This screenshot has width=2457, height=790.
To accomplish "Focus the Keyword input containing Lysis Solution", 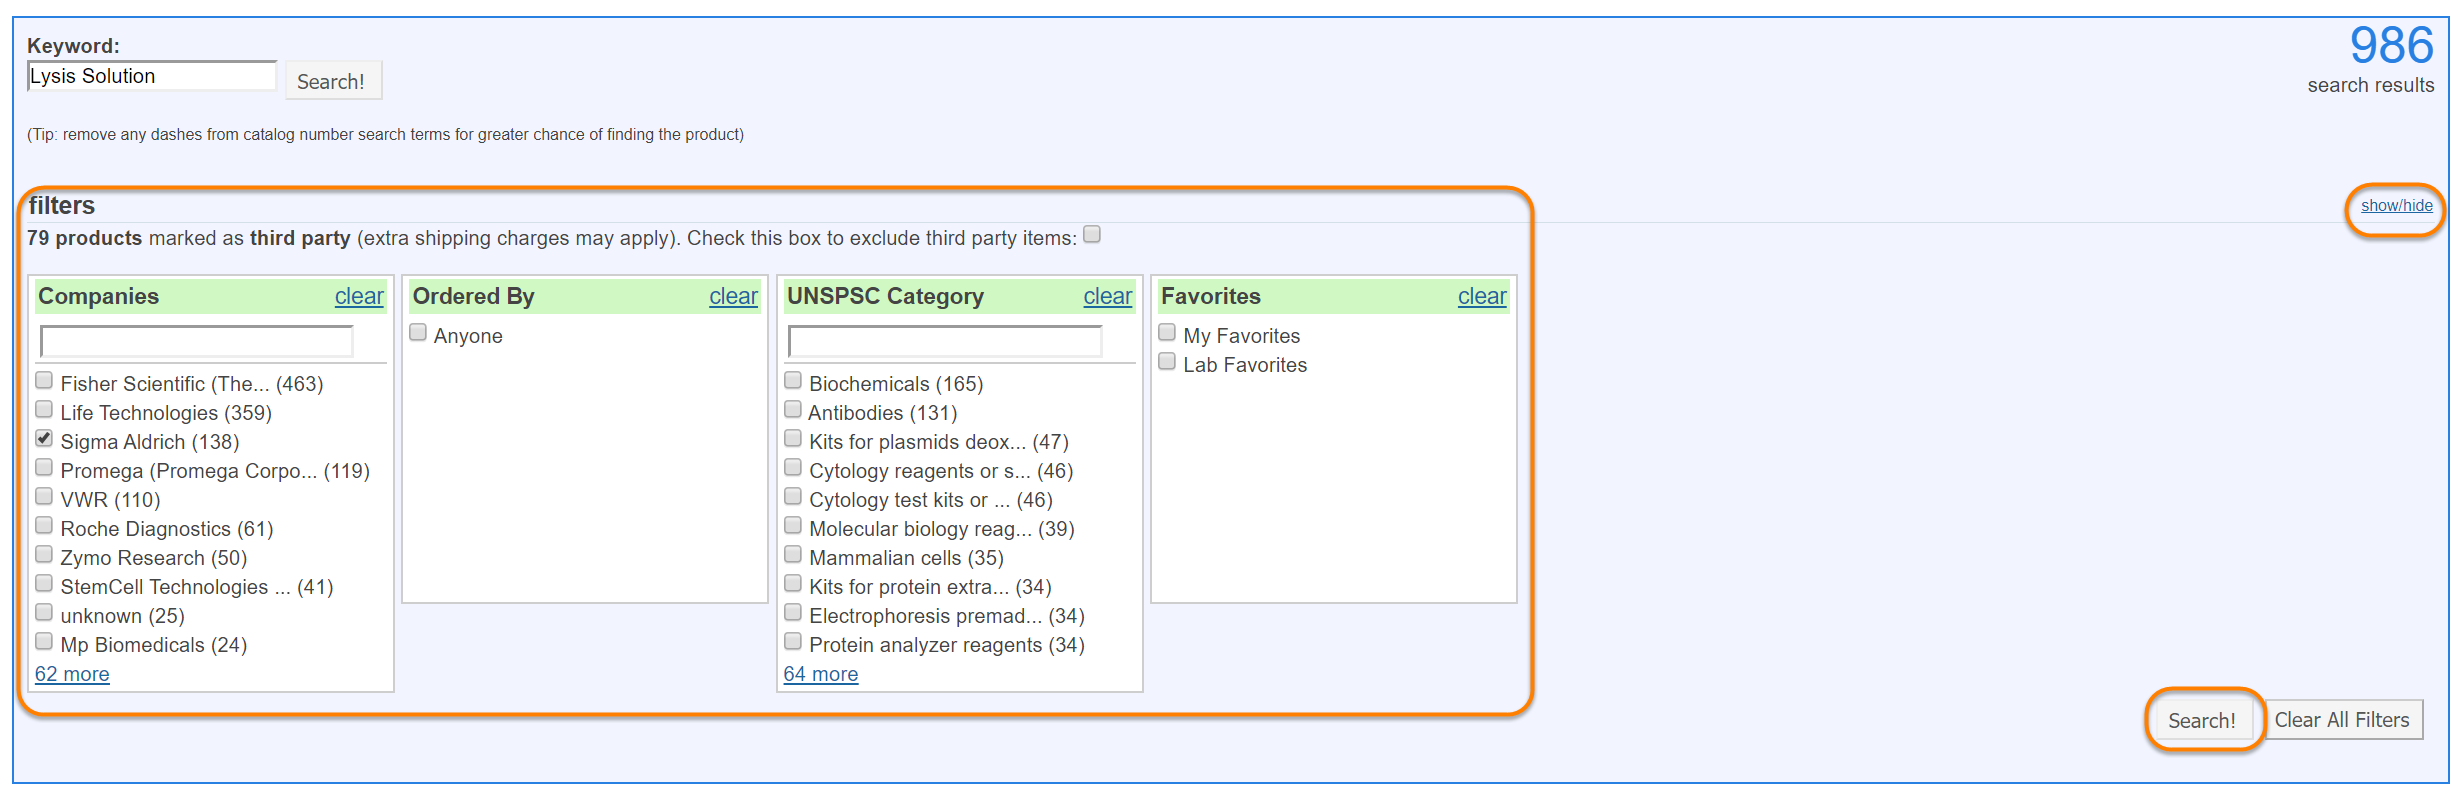I will 151,76.
